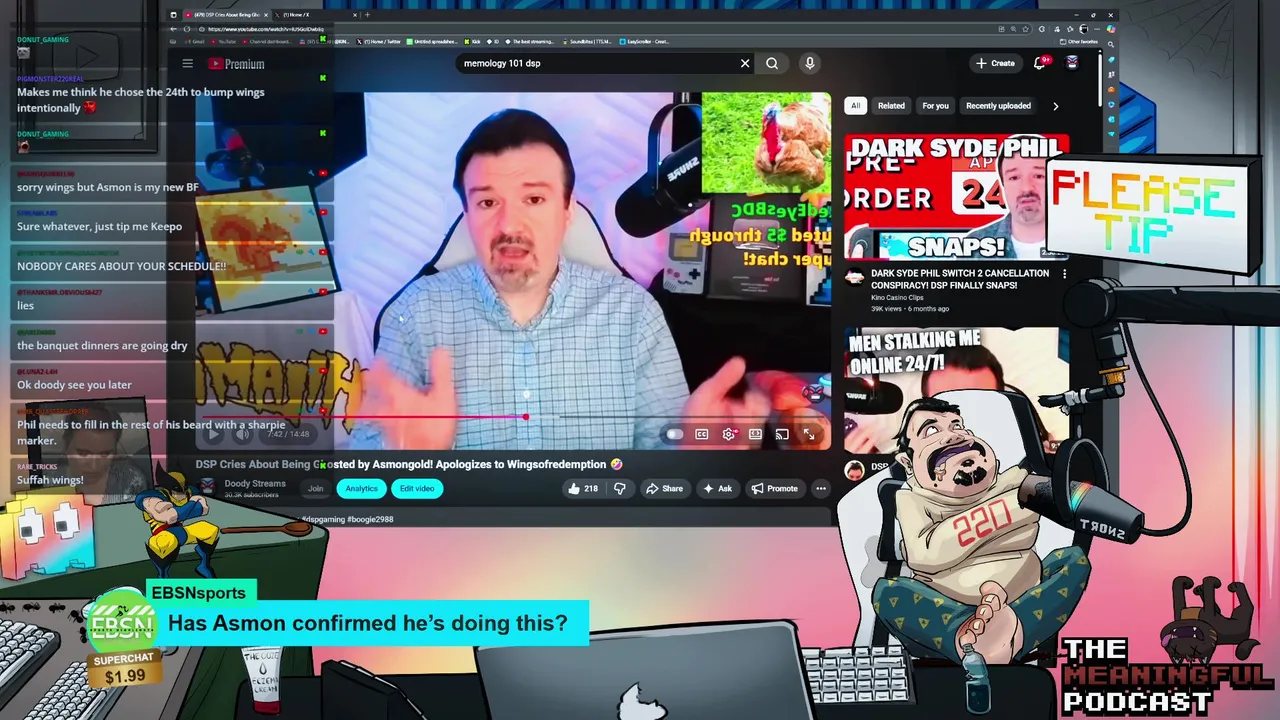
Task: Select the All filter chip
Action: point(855,106)
